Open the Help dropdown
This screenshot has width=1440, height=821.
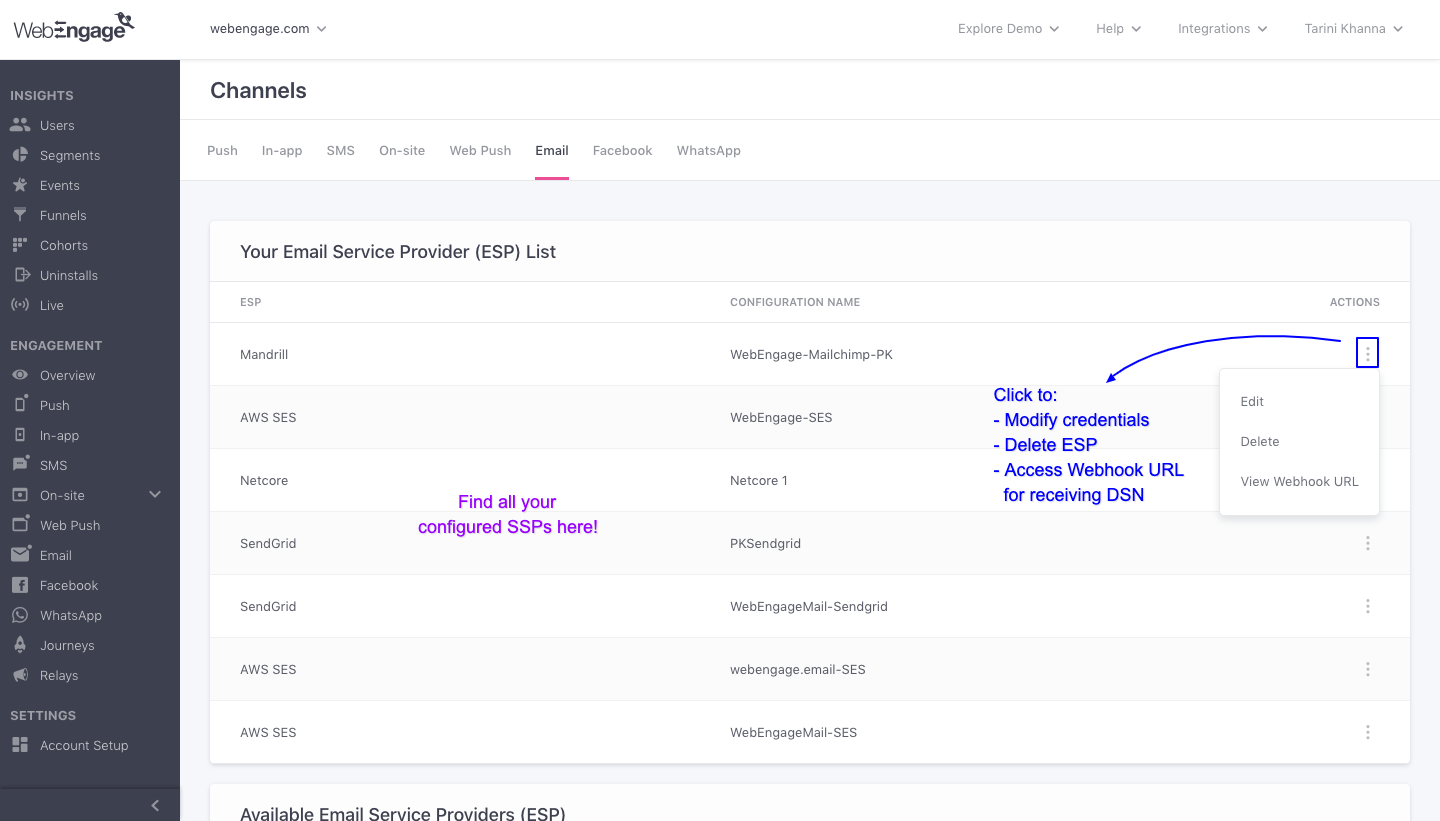pyautogui.click(x=1118, y=29)
